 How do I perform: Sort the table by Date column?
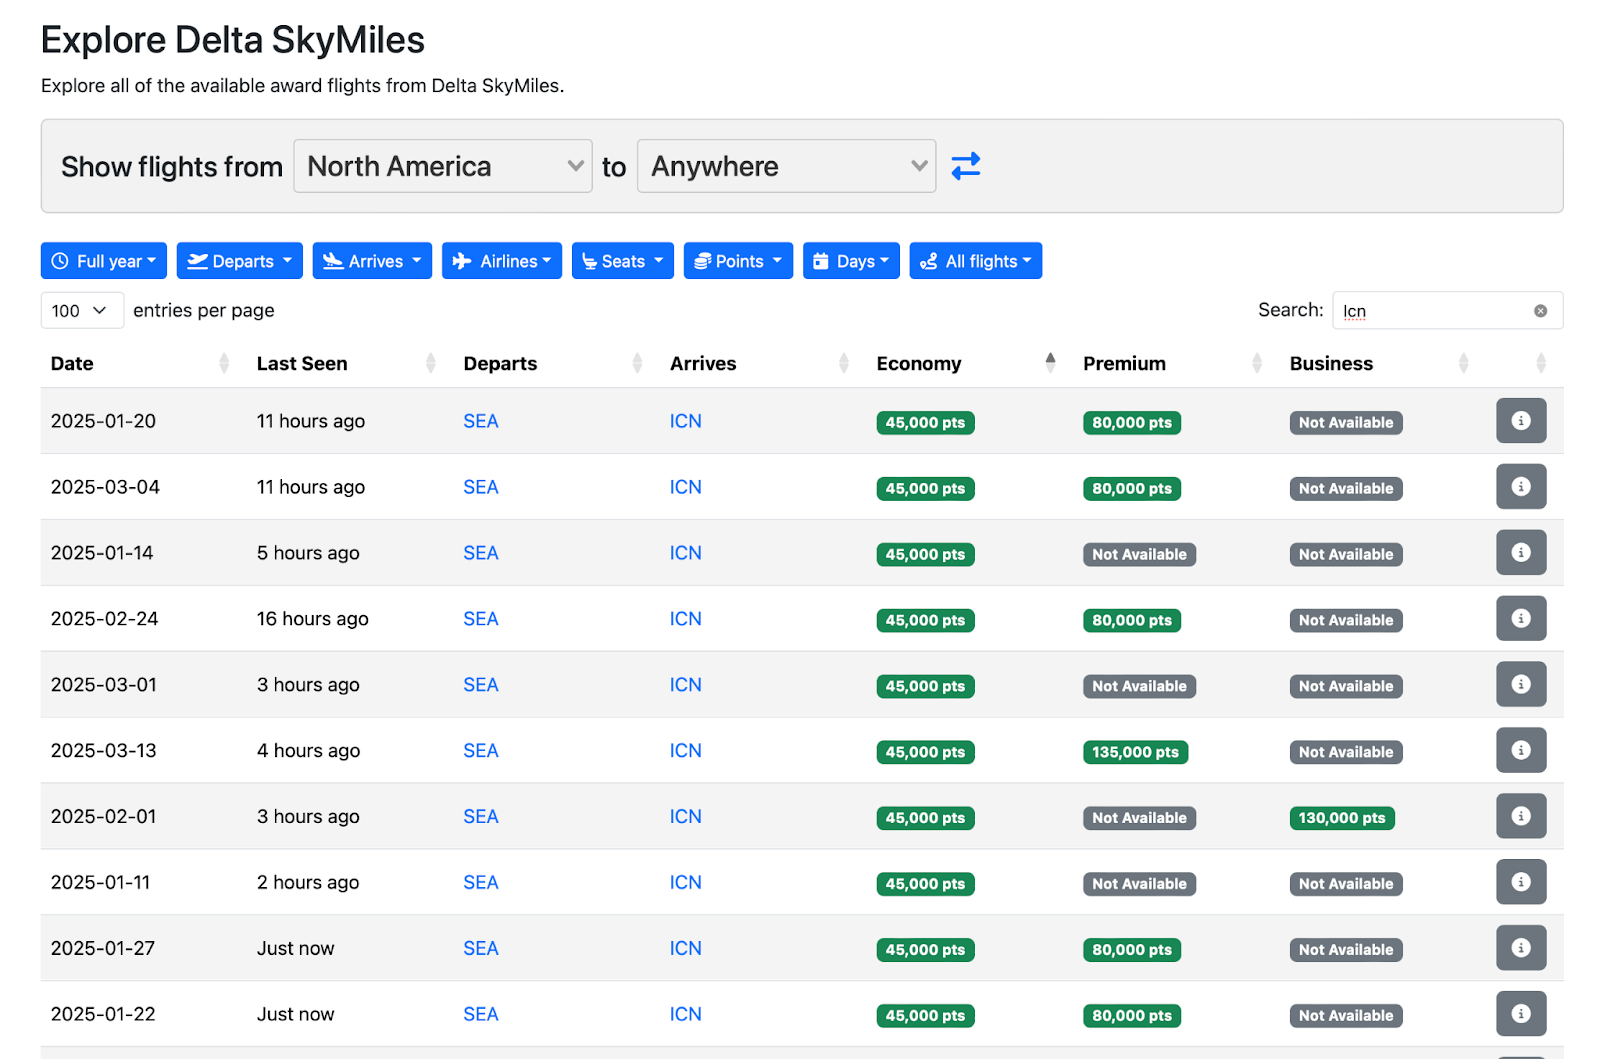[72, 363]
